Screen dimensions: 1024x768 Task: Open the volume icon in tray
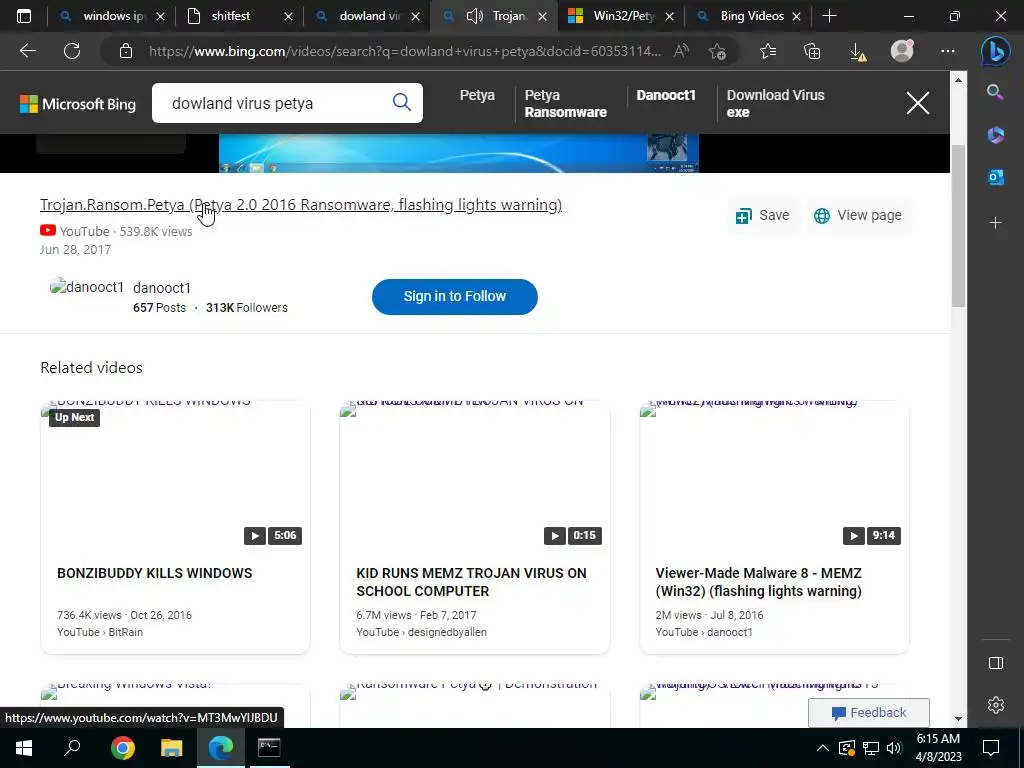click(895, 748)
